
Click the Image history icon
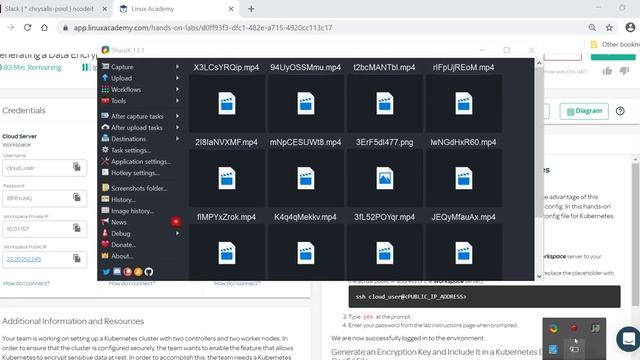[x=105, y=211]
